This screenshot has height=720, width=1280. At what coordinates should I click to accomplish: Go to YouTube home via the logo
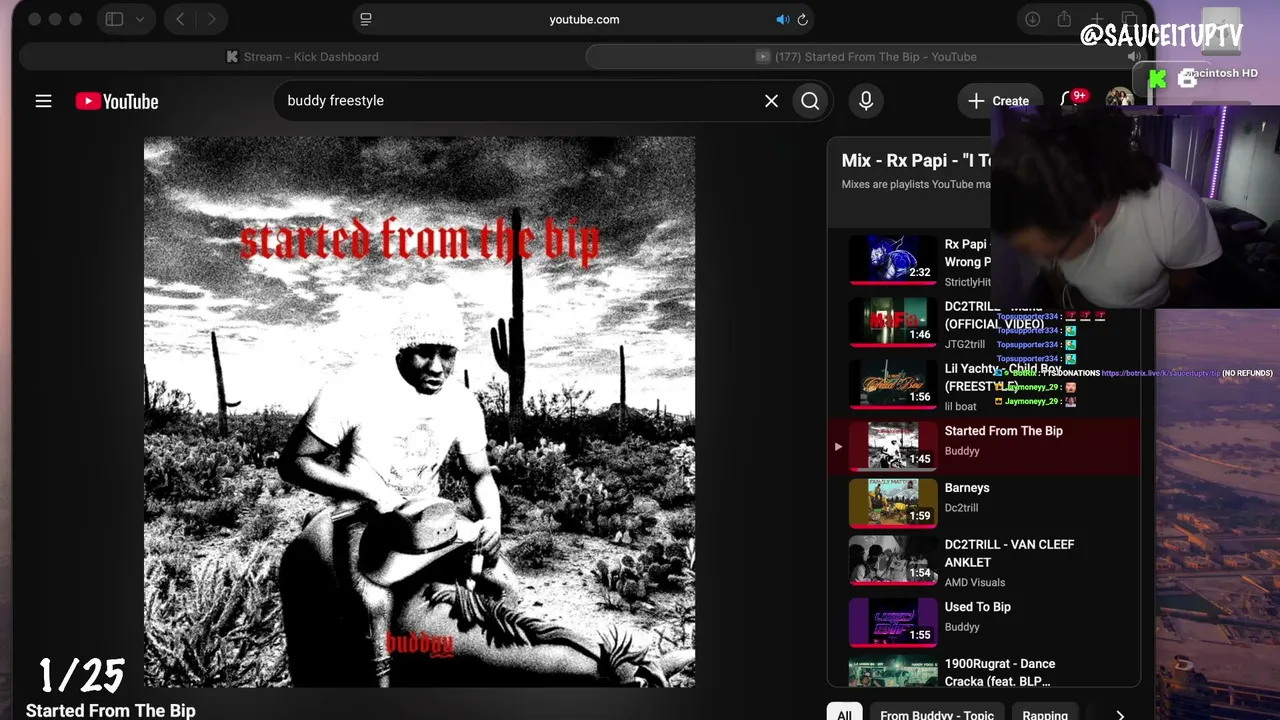point(117,101)
